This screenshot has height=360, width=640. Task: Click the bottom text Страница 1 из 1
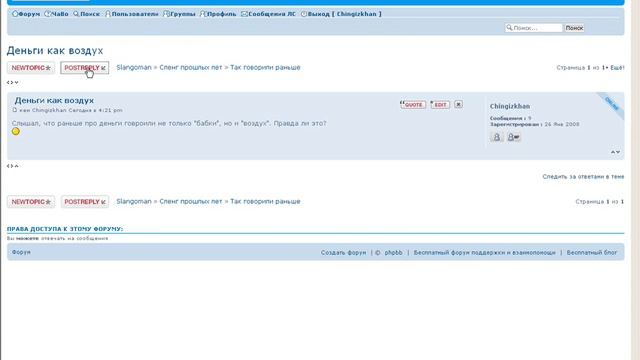click(600, 202)
